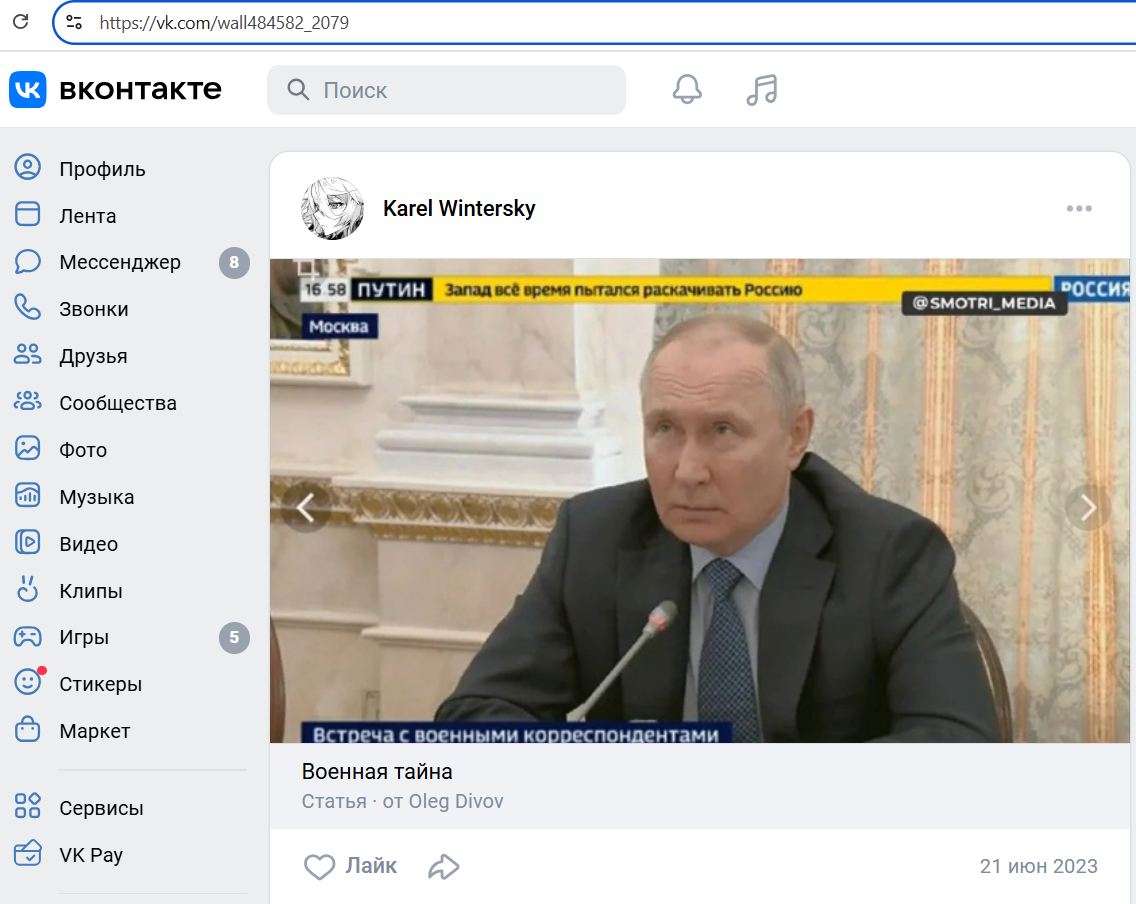Image resolution: width=1136 pixels, height=904 pixels.
Task: Click the Музыка sidebar icon
Action: click(x=28, y=496)
